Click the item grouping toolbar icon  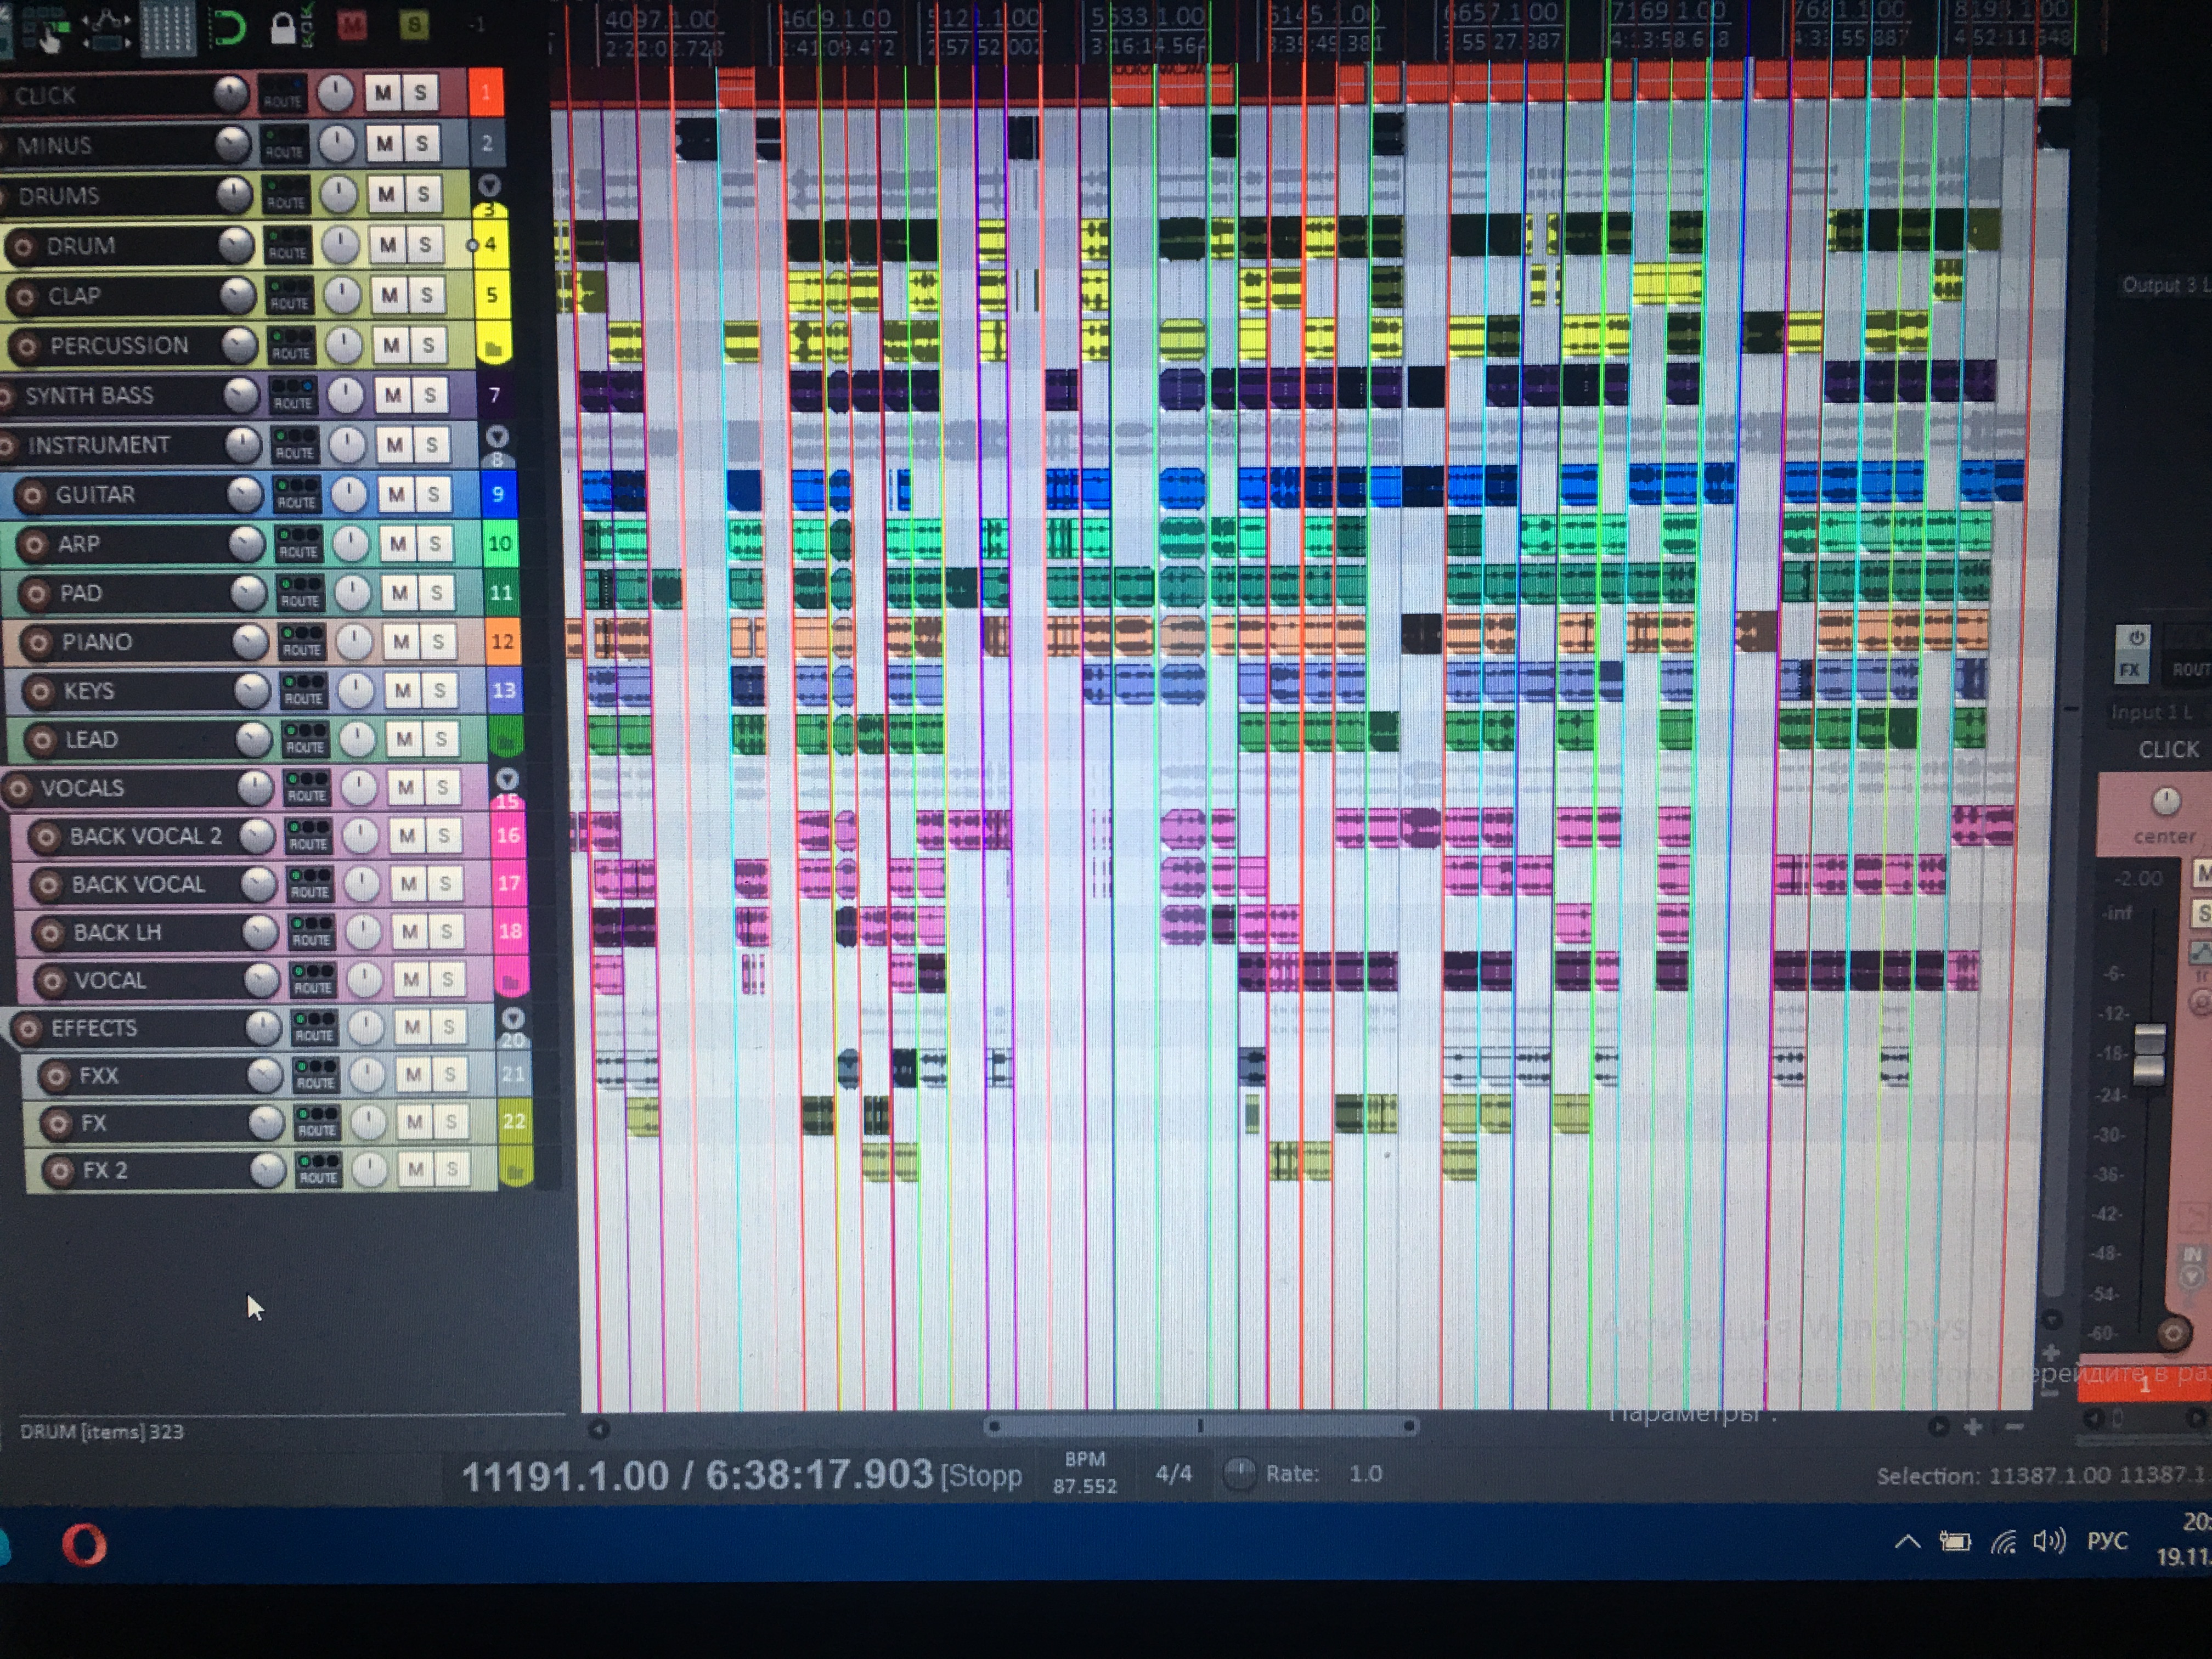45,28
